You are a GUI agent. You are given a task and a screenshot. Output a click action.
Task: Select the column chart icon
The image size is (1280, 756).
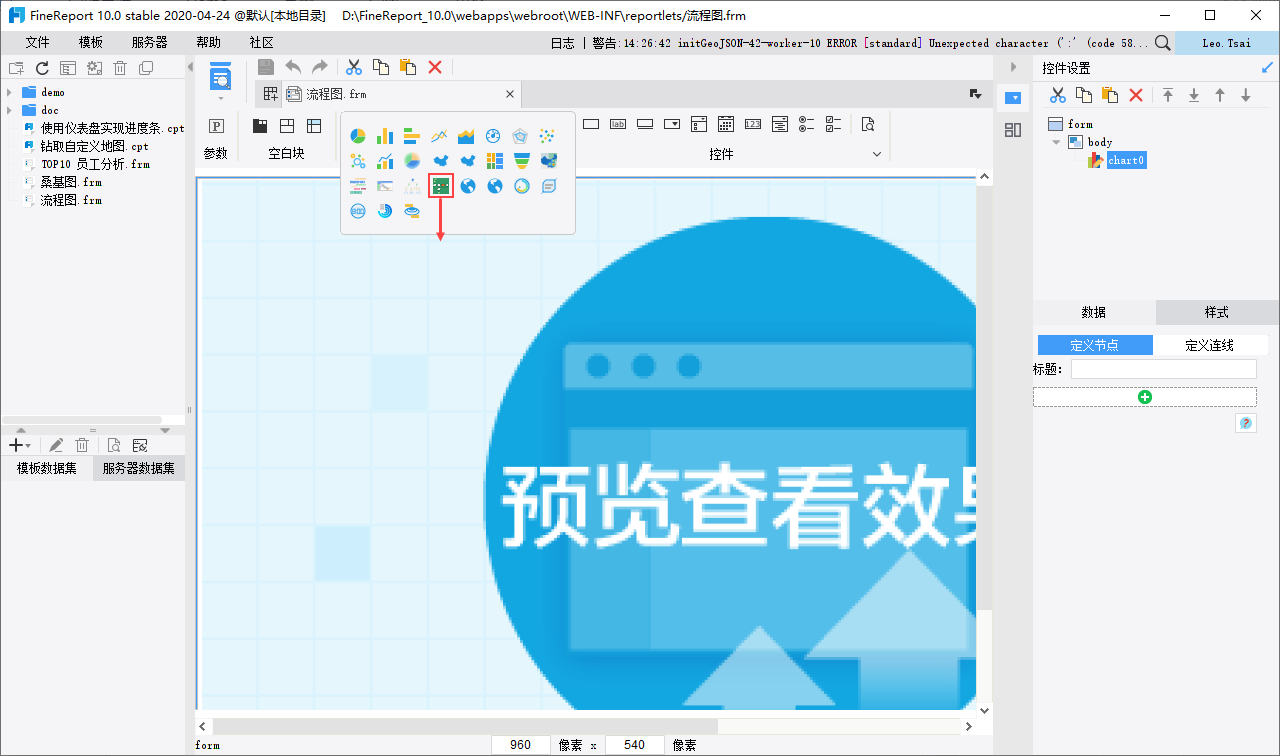click(385, 136)
